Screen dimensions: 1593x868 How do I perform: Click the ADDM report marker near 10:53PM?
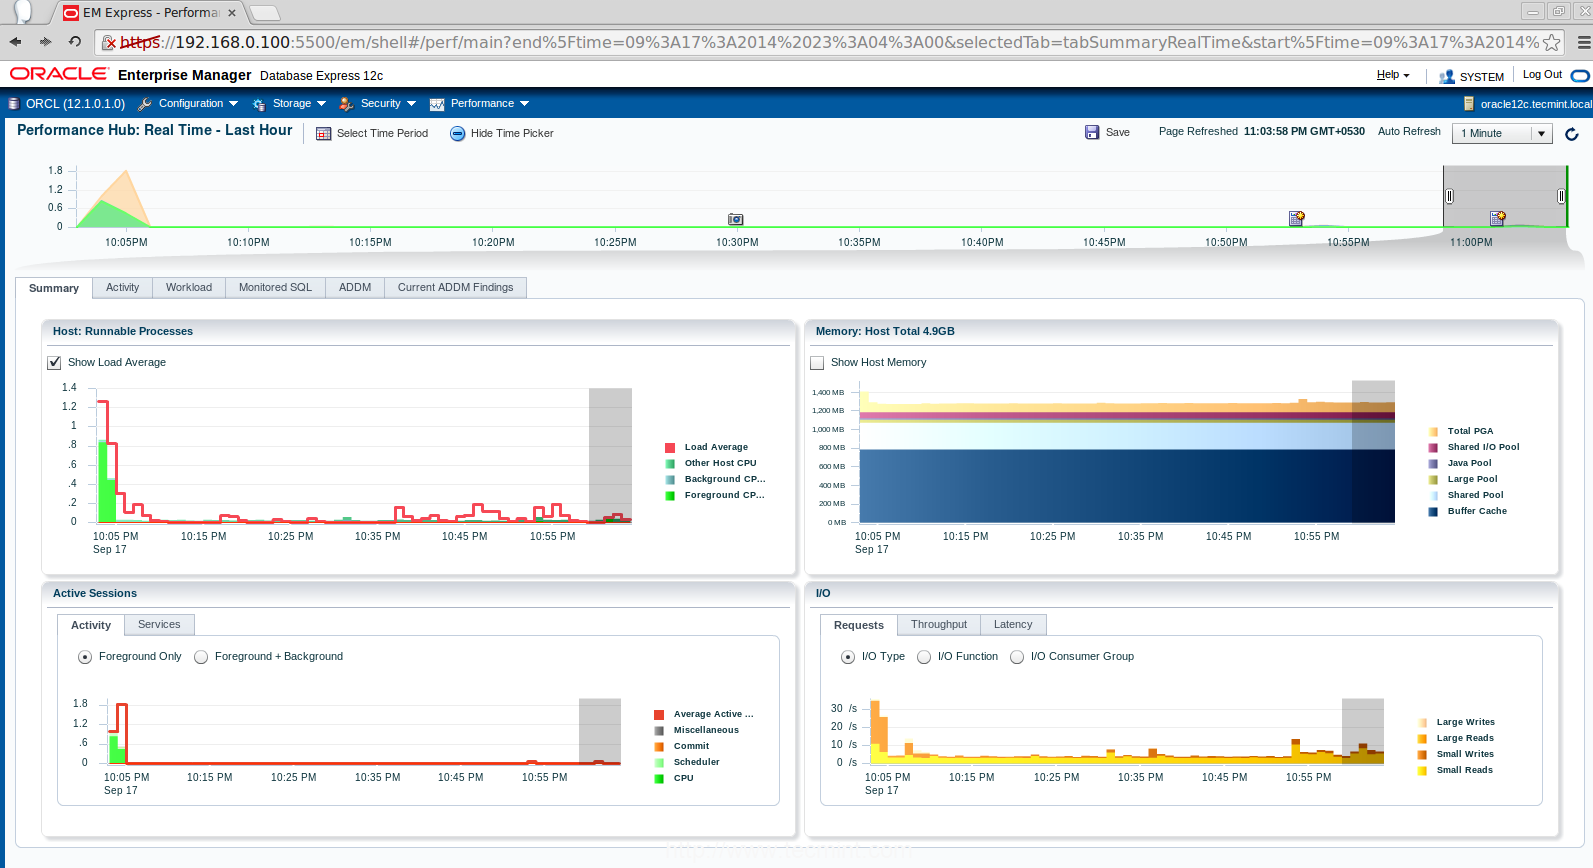[1296, 218]
